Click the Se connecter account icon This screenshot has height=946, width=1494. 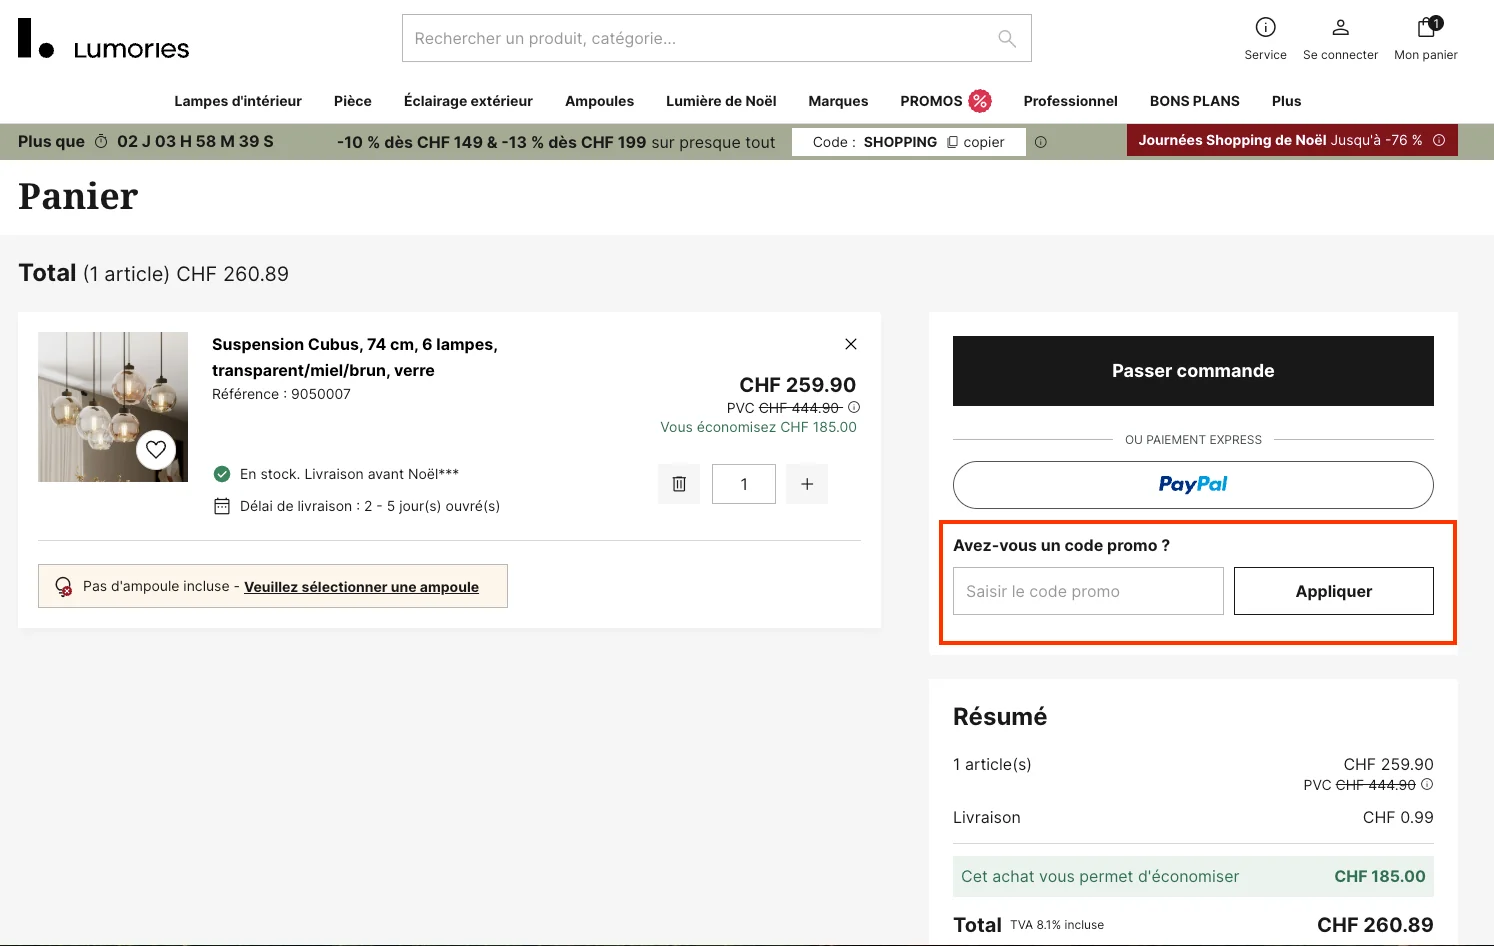pyautogui.click(x=1340, y=27)
